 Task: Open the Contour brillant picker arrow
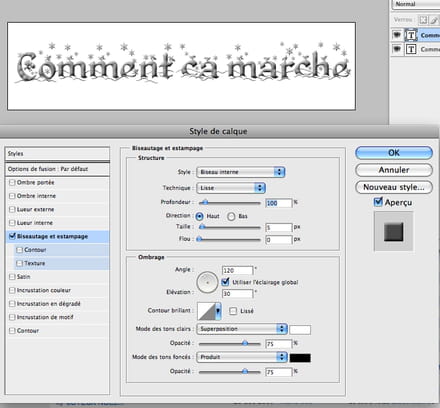click(x=218, y=311)
